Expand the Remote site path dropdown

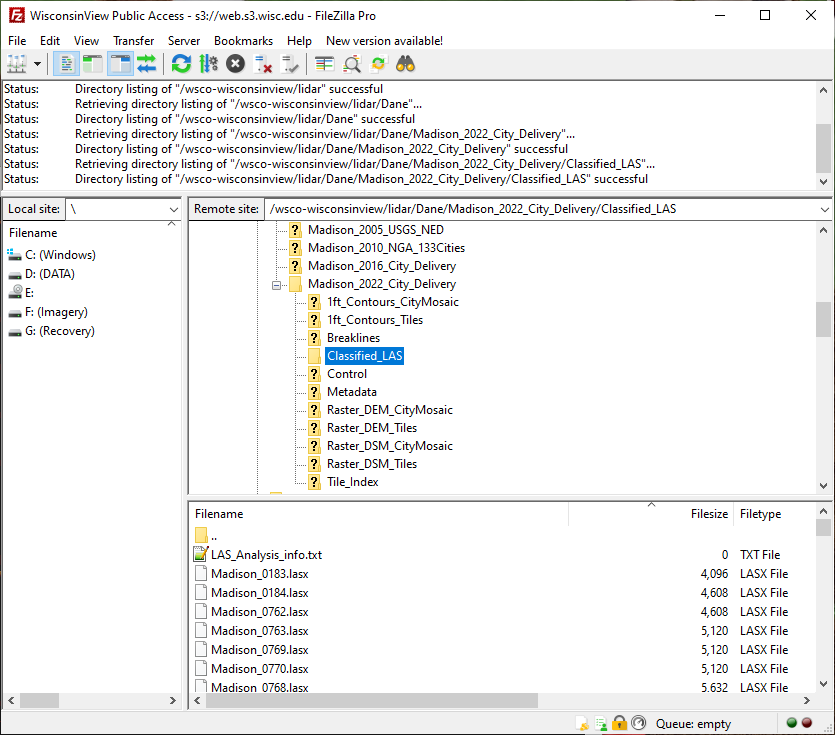(824, 209)
